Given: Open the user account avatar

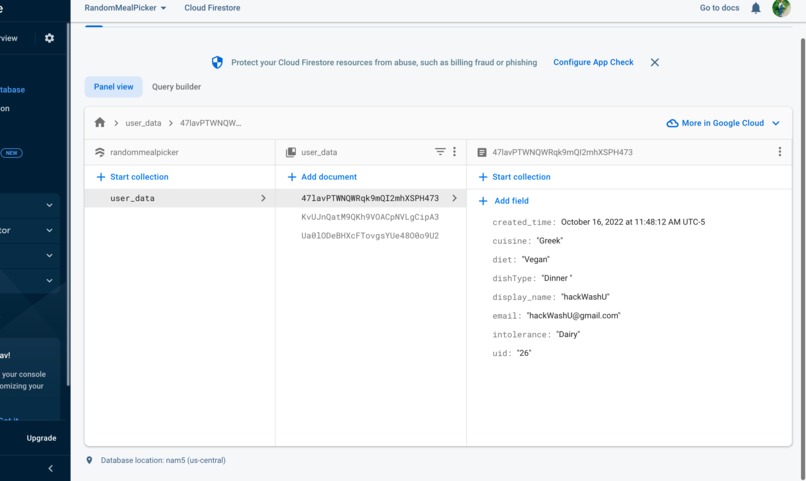Looking at the screenshot, I should click(x=781, y=8).
